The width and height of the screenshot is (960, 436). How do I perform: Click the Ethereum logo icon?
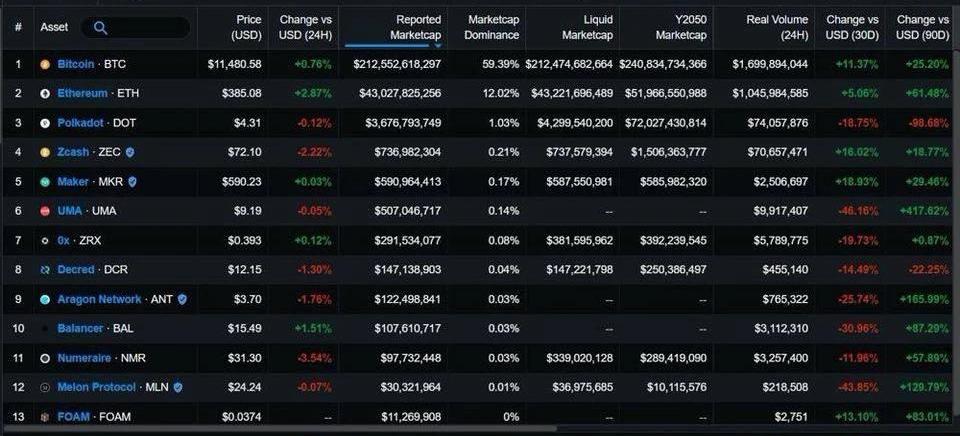click(x=45, y=94)
